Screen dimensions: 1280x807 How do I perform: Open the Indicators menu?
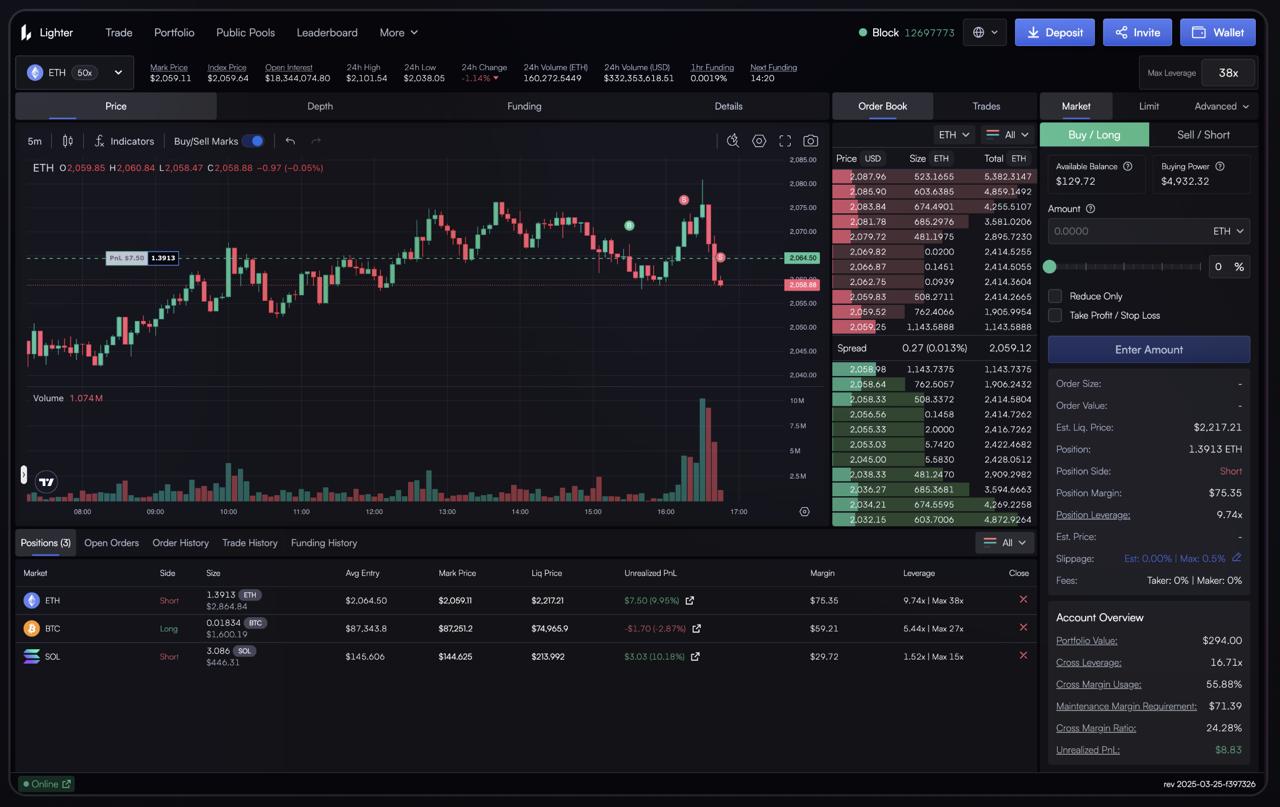(124, 141)
